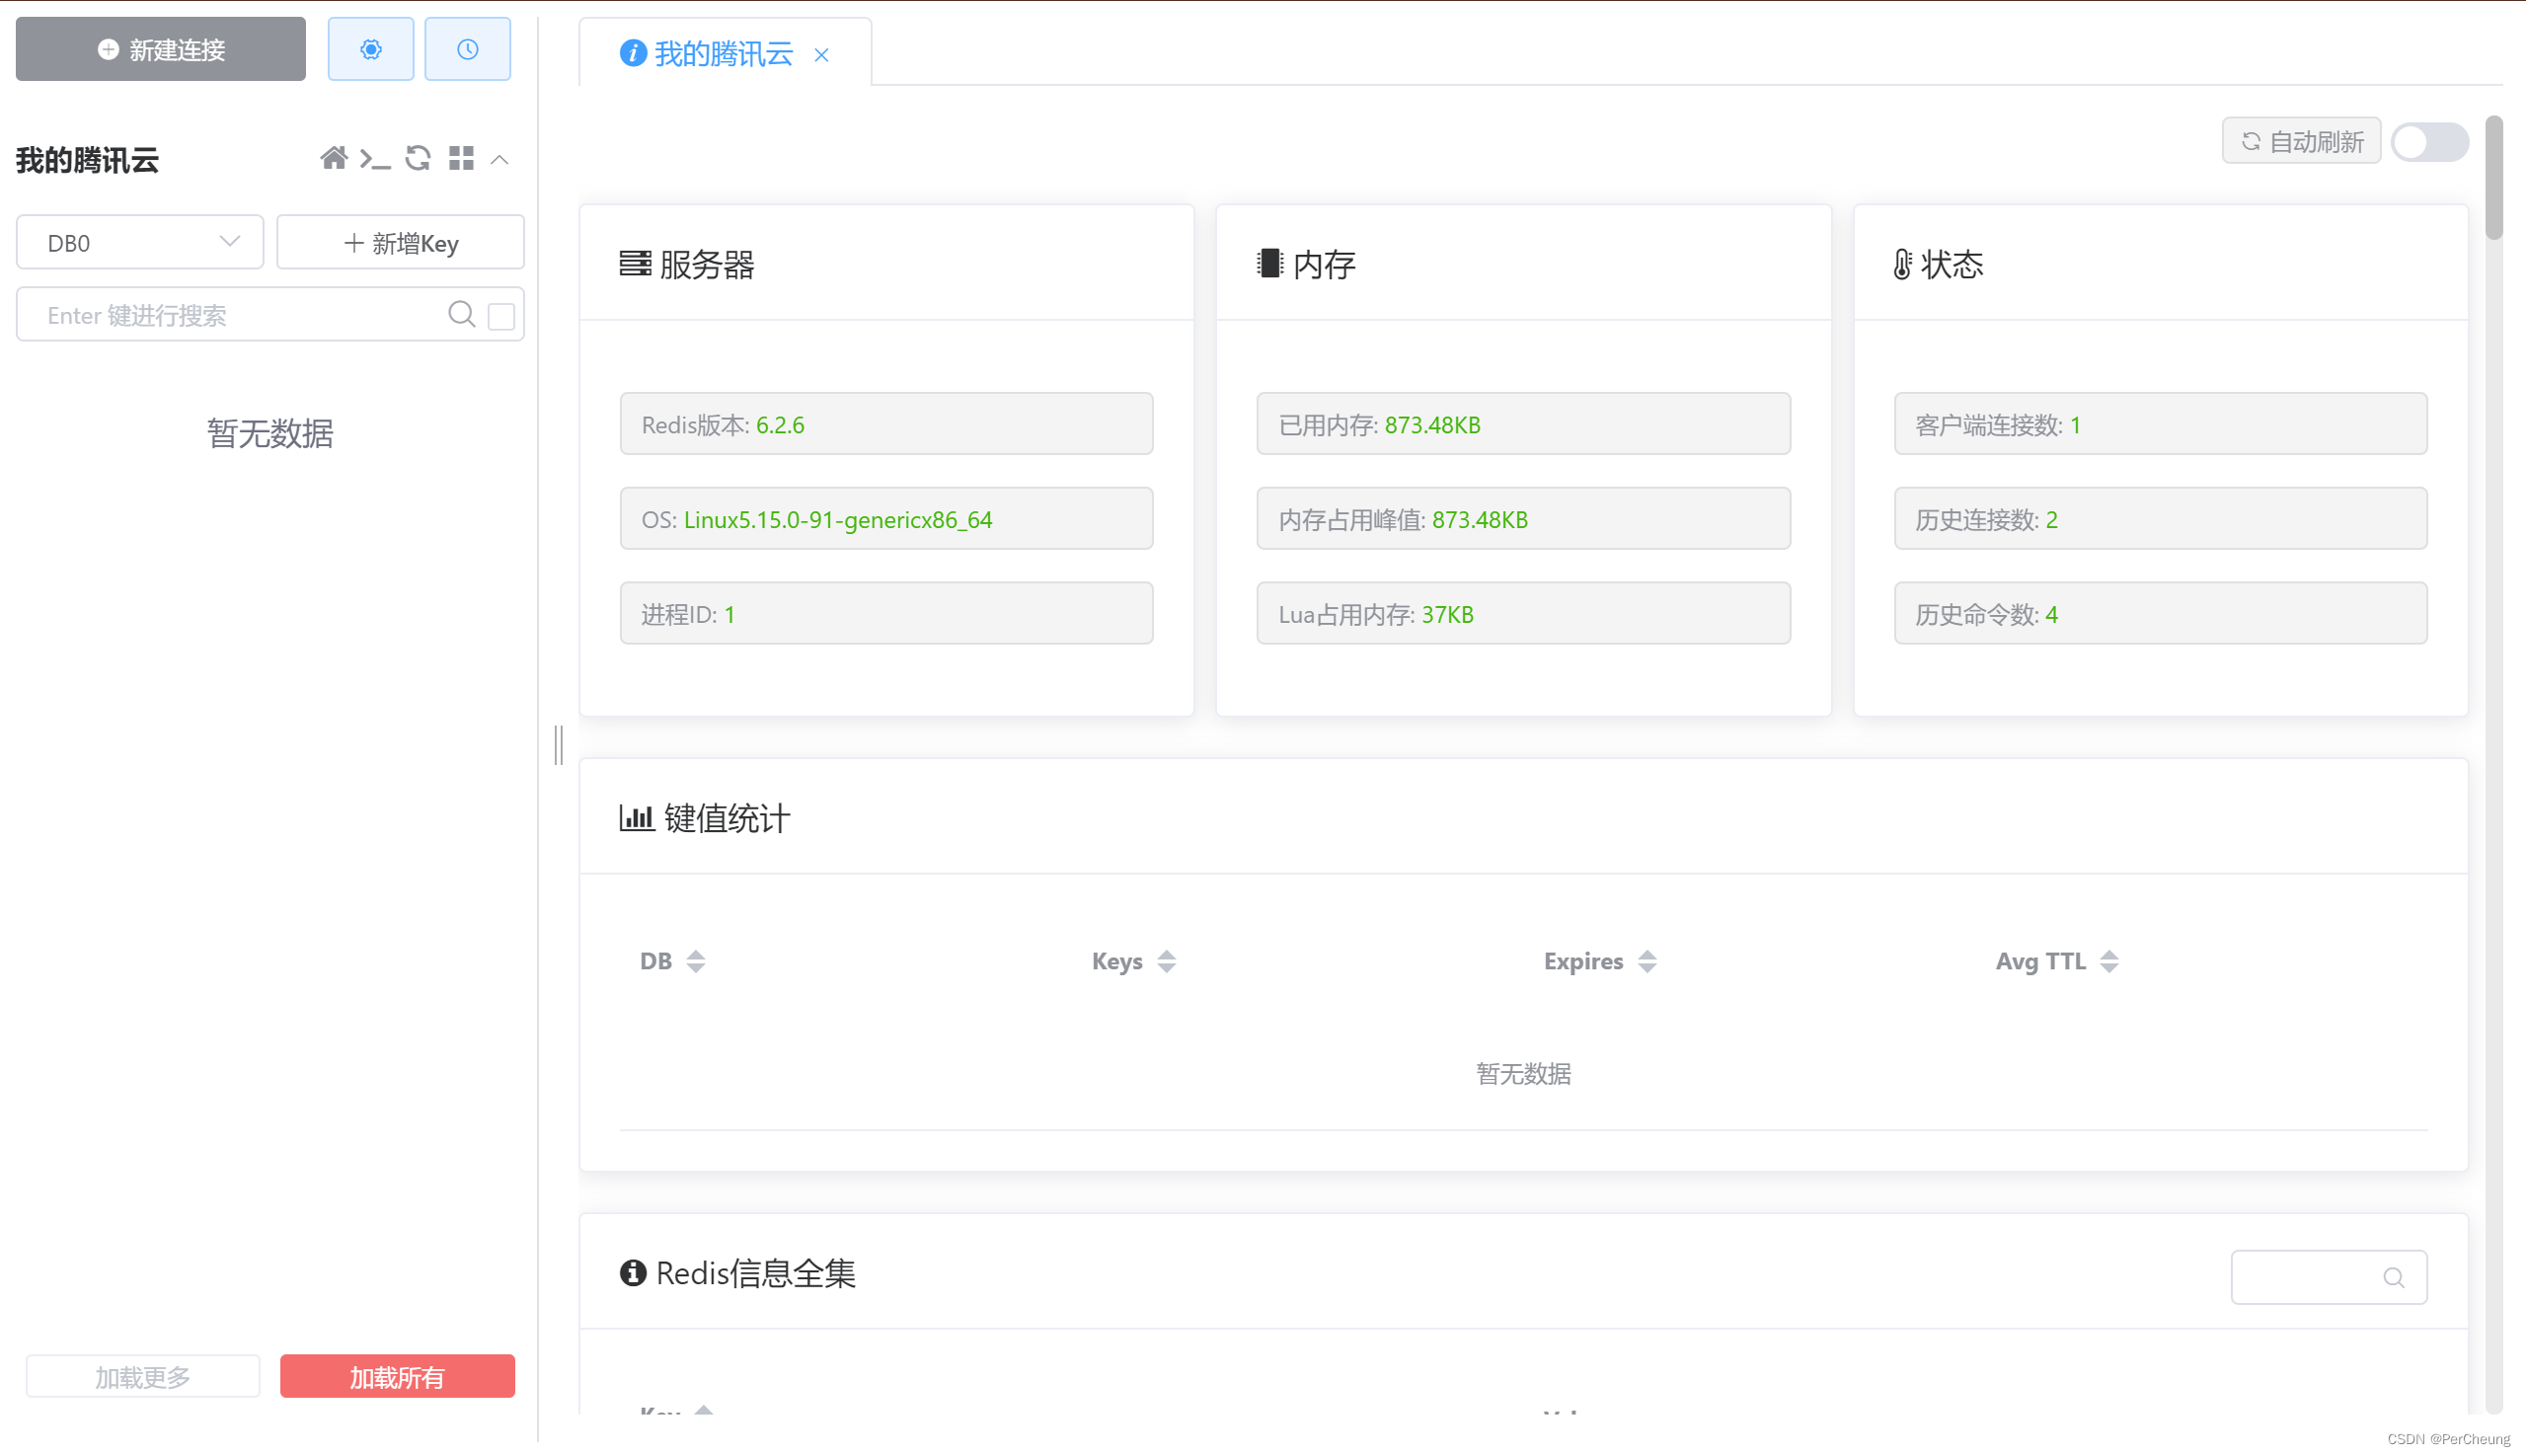Screen dimensions: 2526x1456
Task: Toggle exact match checkbox in key search
Action: [x=501, y=316]
